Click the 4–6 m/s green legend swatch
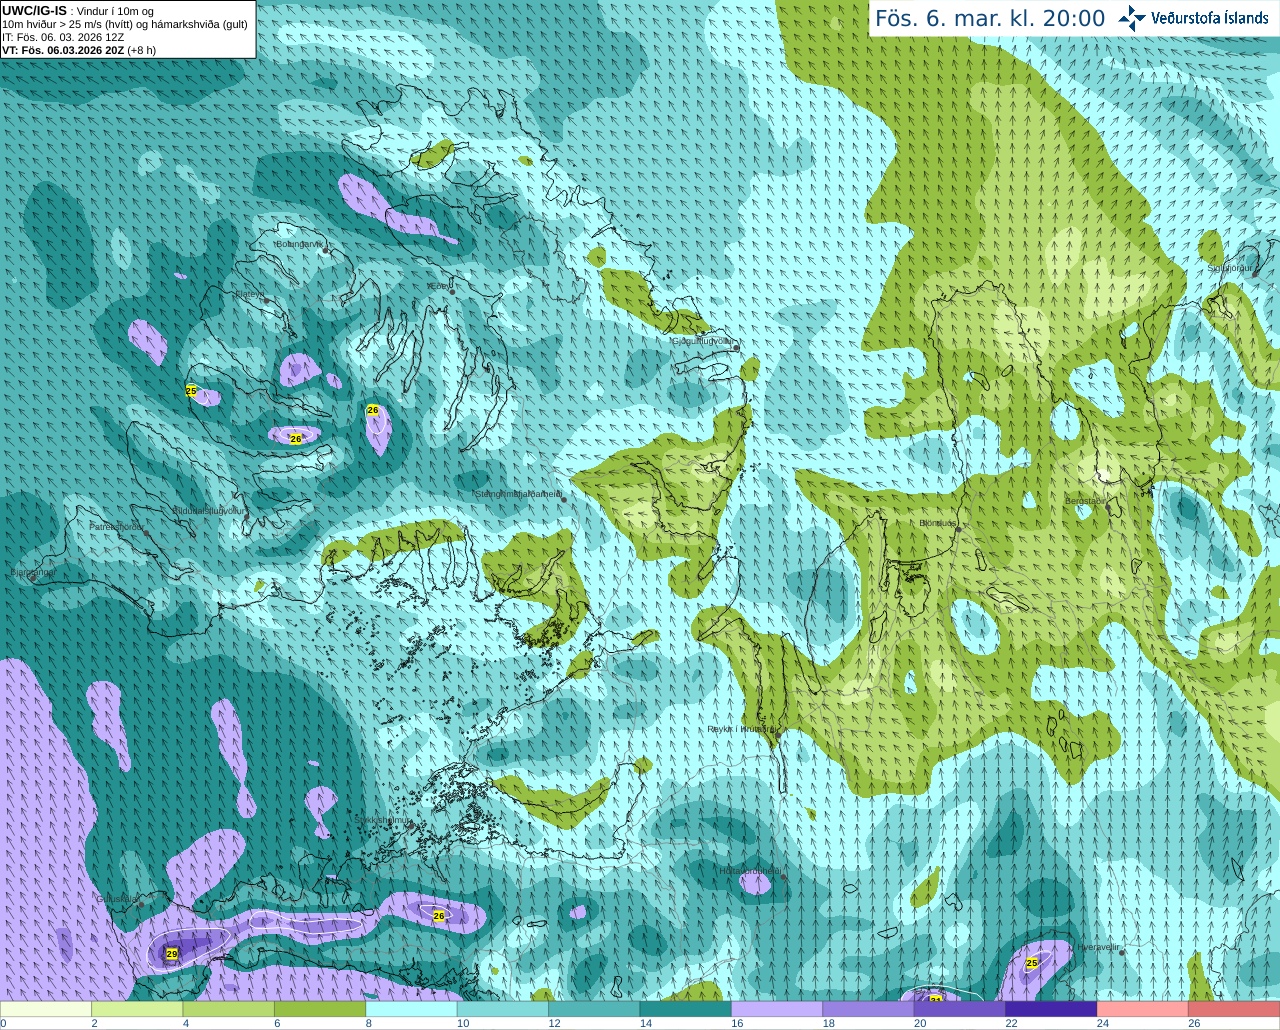 pos(229,1009)
